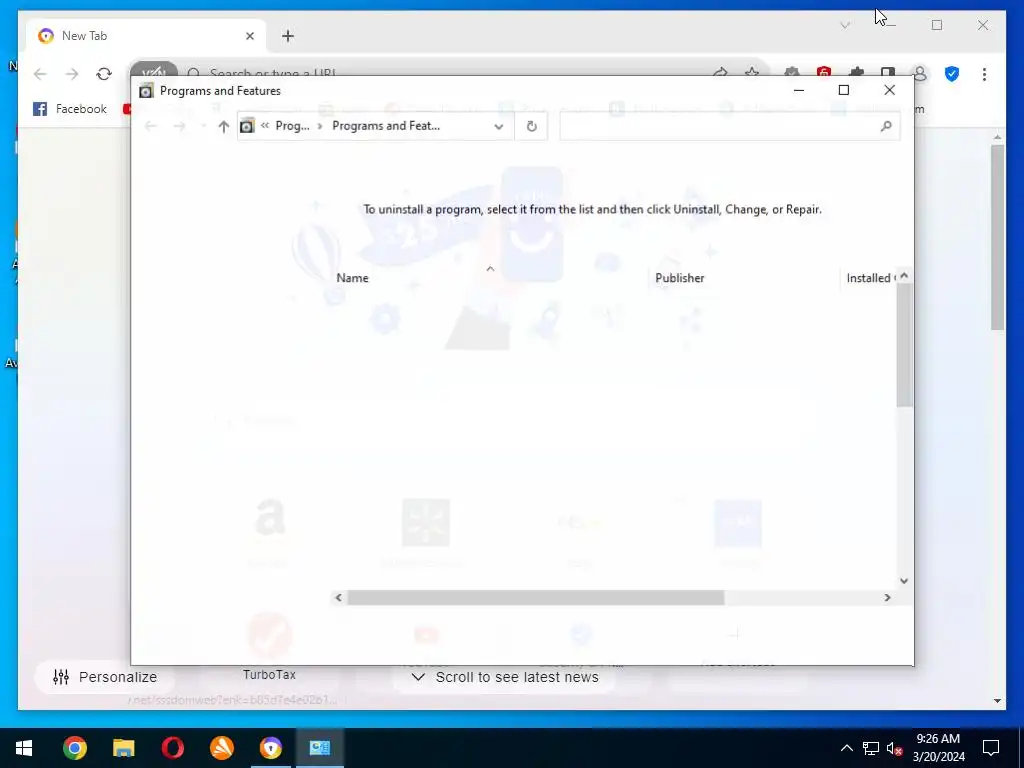Click the red extension icon in browser toolbar
Screen dimensions: 1024x768
pyautogui.click(x=824, y=72)
